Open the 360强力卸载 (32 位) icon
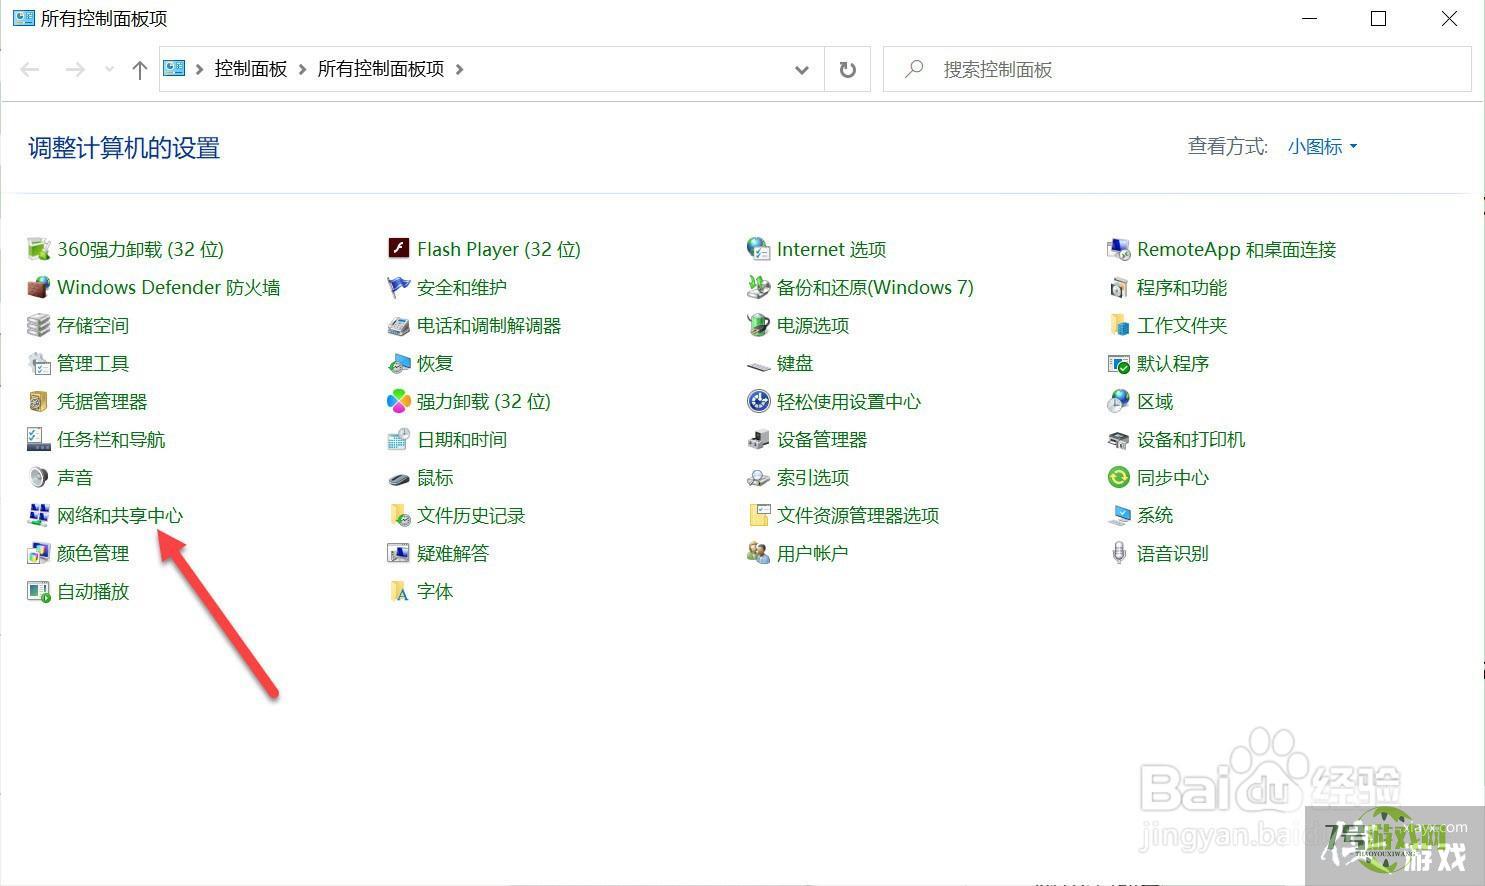 point(38,249)
